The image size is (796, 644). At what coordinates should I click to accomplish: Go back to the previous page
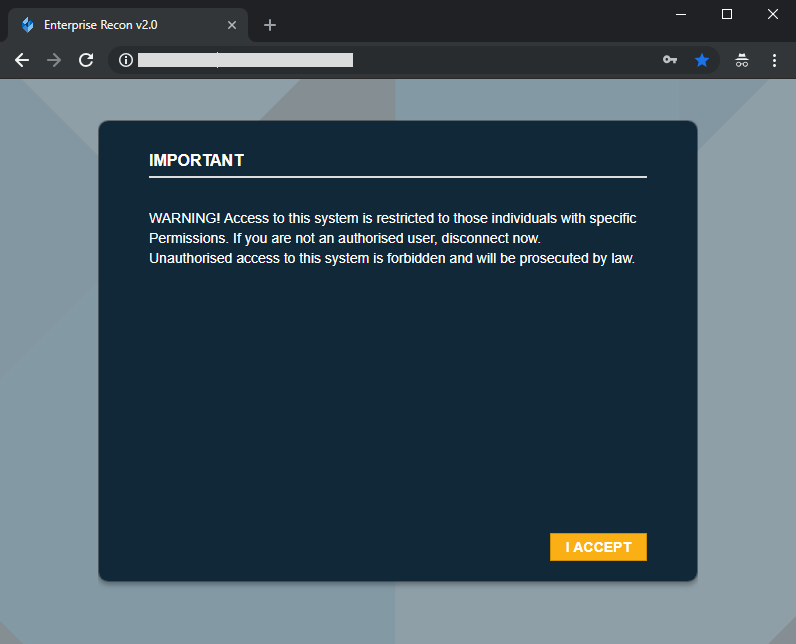pos(22,60)
